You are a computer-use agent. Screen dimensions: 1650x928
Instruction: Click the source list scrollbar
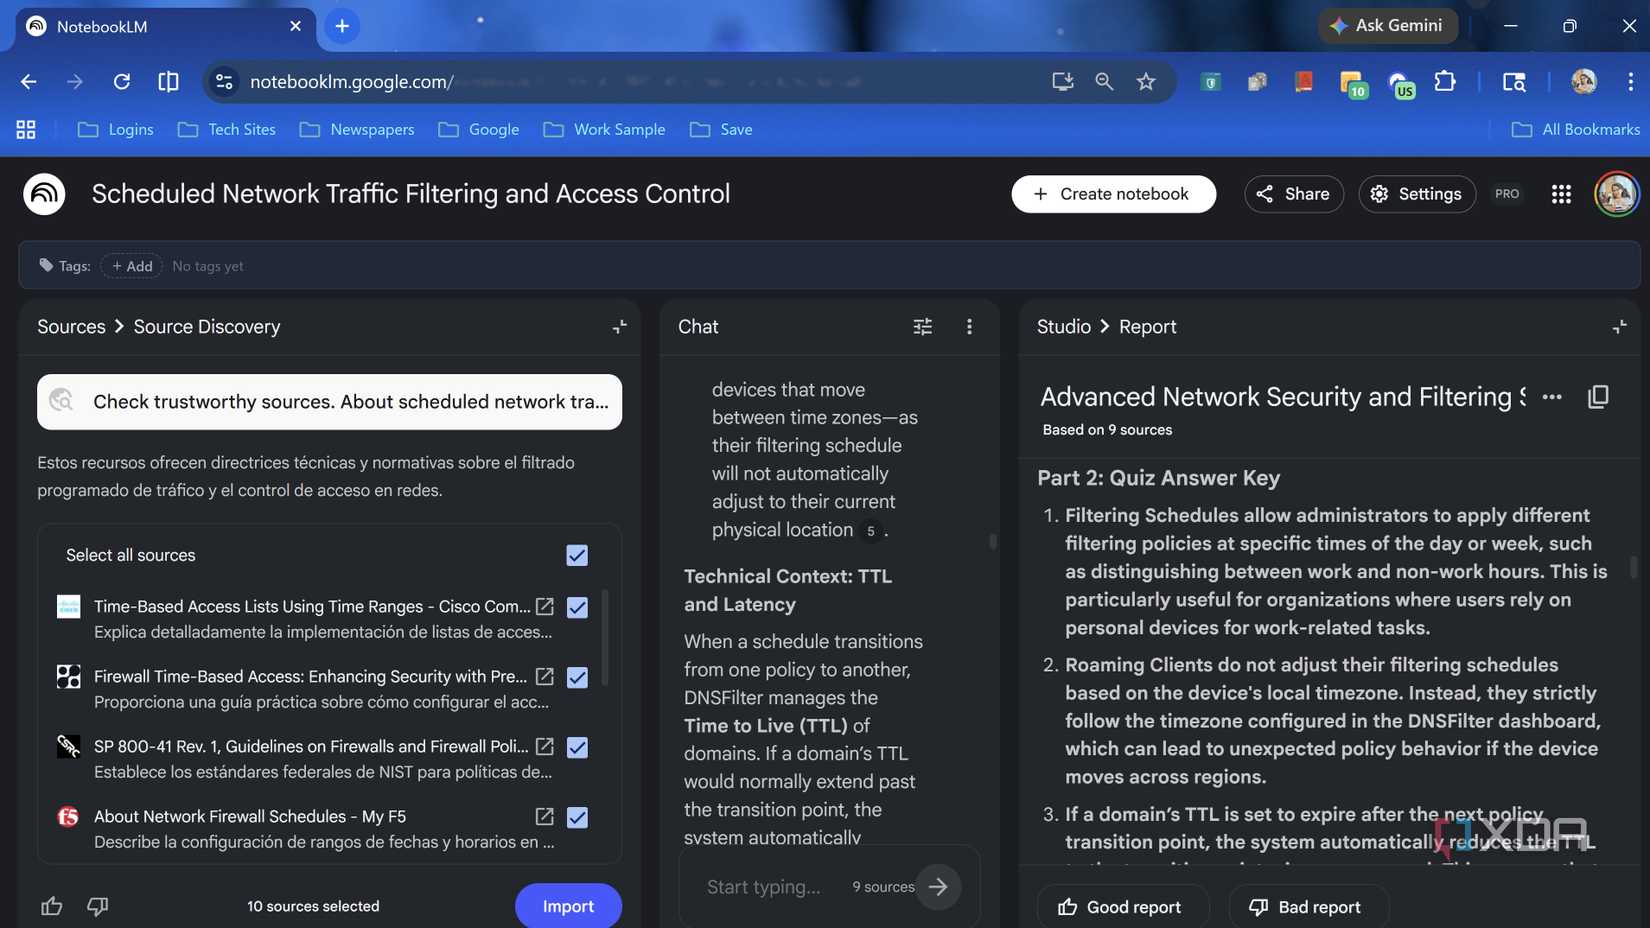click(604, 640)
